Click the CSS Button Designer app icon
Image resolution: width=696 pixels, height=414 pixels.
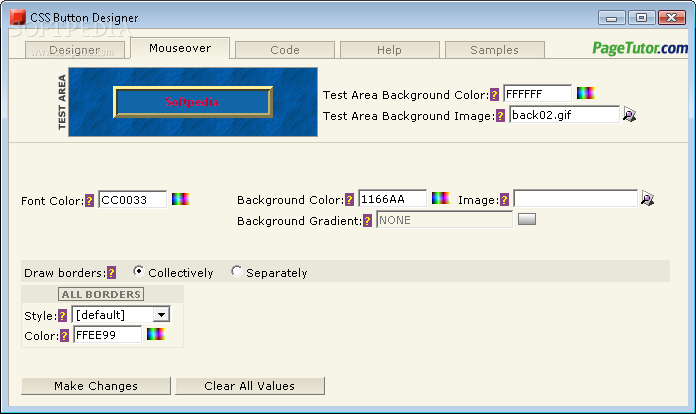[18, 17]
